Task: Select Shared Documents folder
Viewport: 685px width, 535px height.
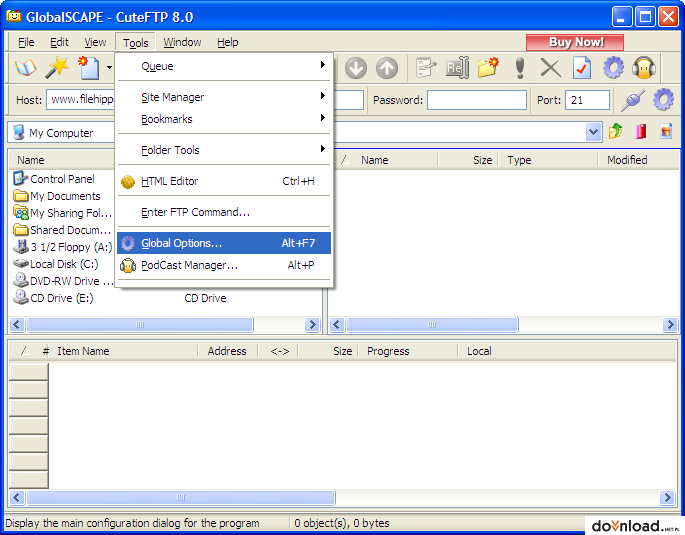Action: click(62, 230)
